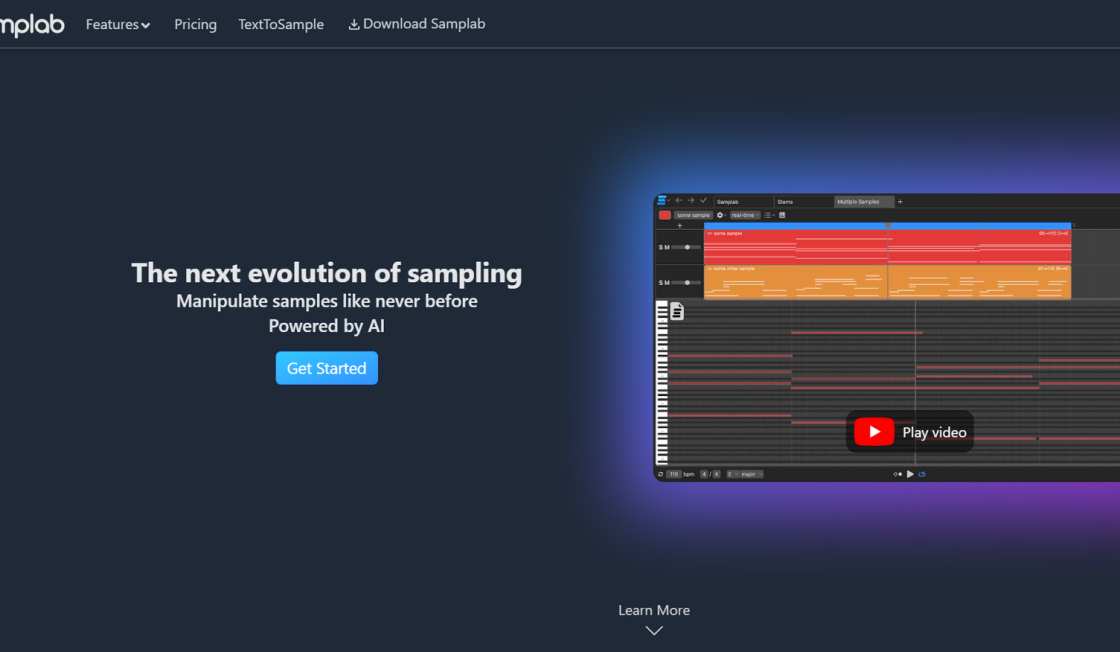
Task: Mute the 'some other sample' track
Action: (666, 282)
